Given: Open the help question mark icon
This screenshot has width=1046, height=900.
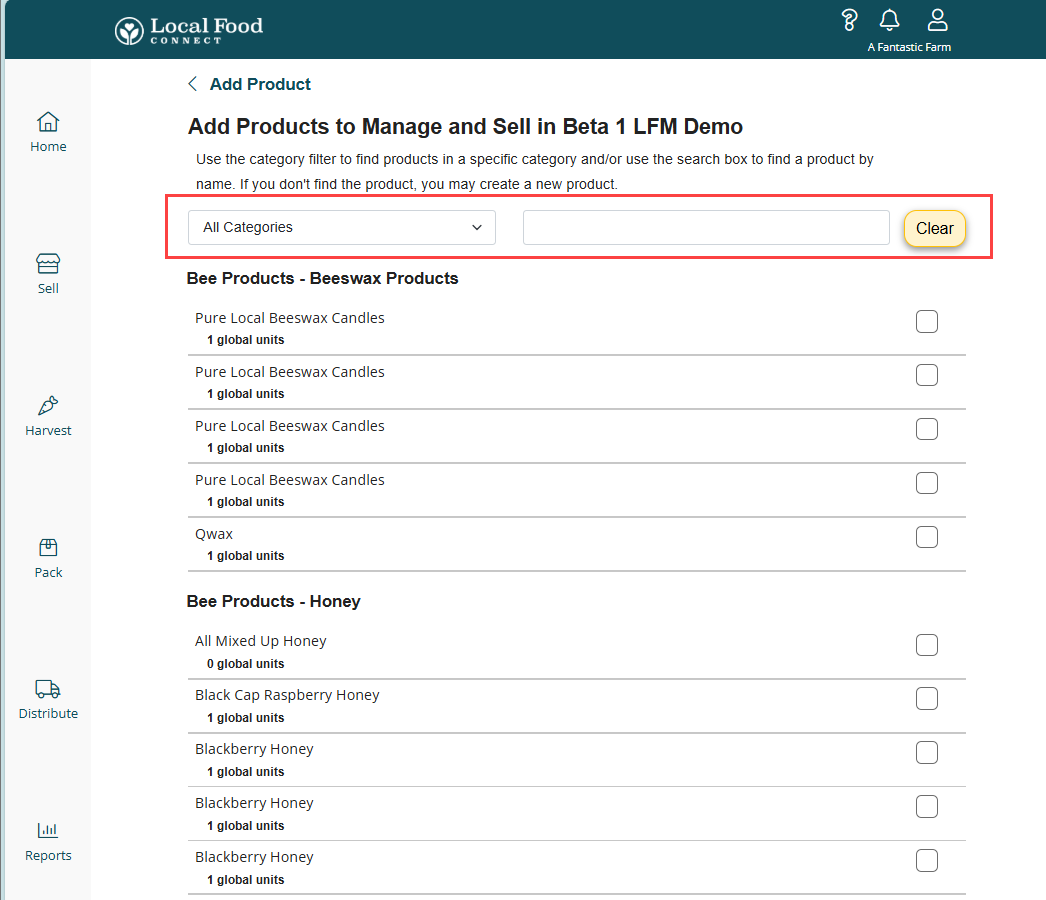Looking at the screenshot, I should [849, 20].
